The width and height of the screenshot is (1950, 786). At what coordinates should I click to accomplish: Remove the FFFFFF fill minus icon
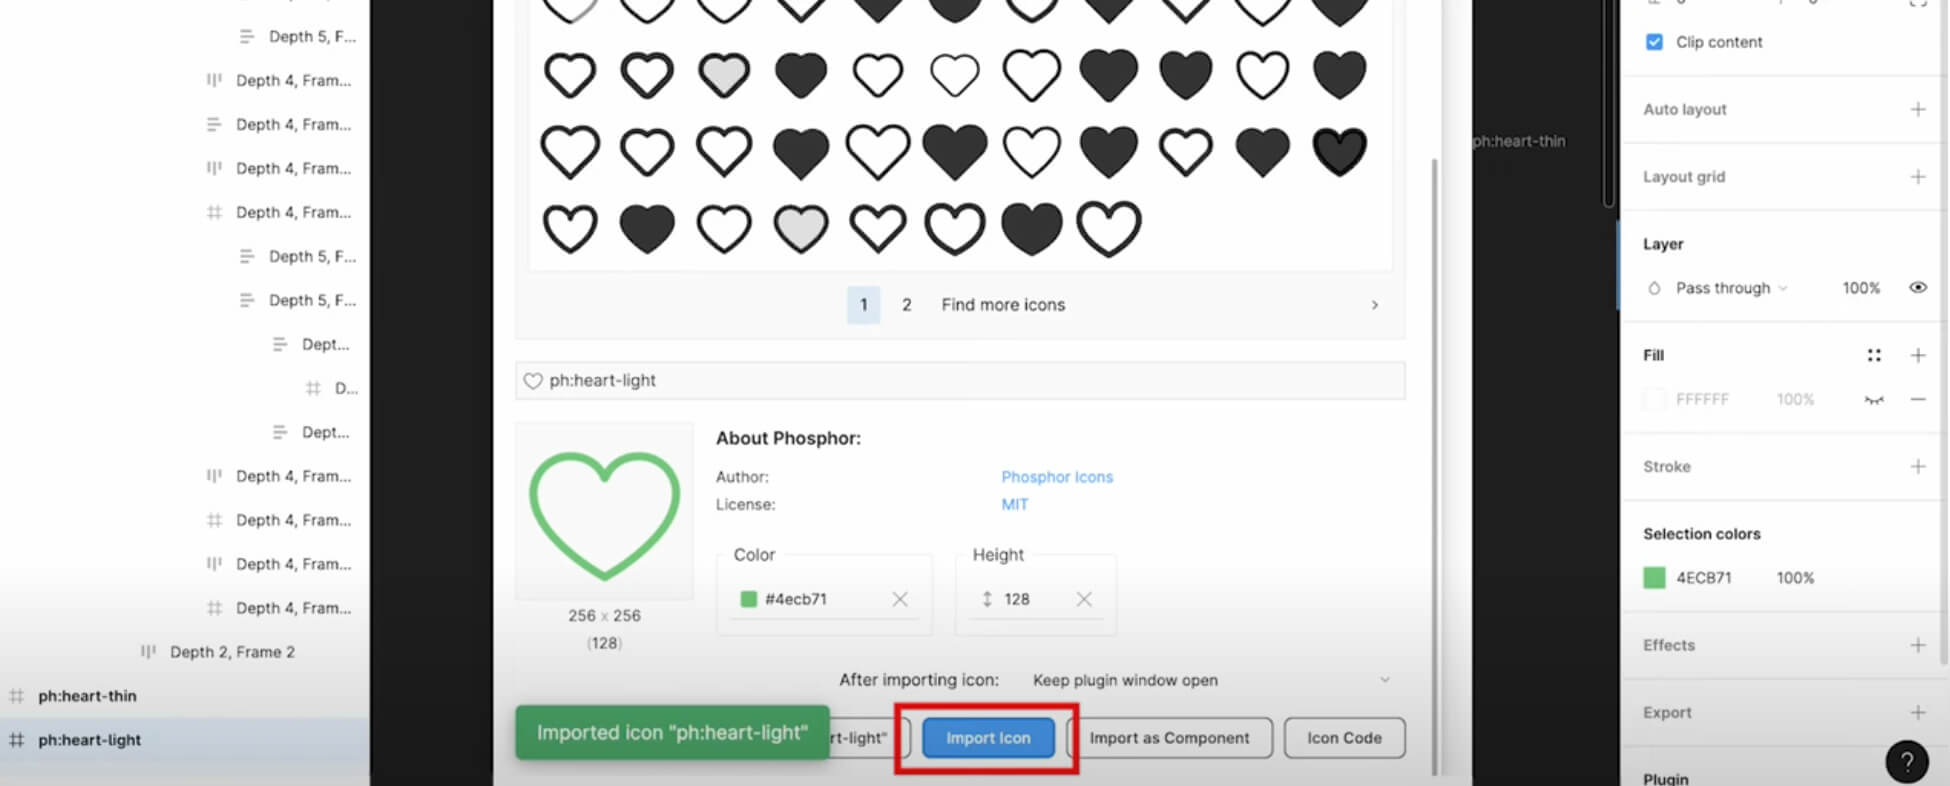pyautogui.click(x=1917, y=399)
